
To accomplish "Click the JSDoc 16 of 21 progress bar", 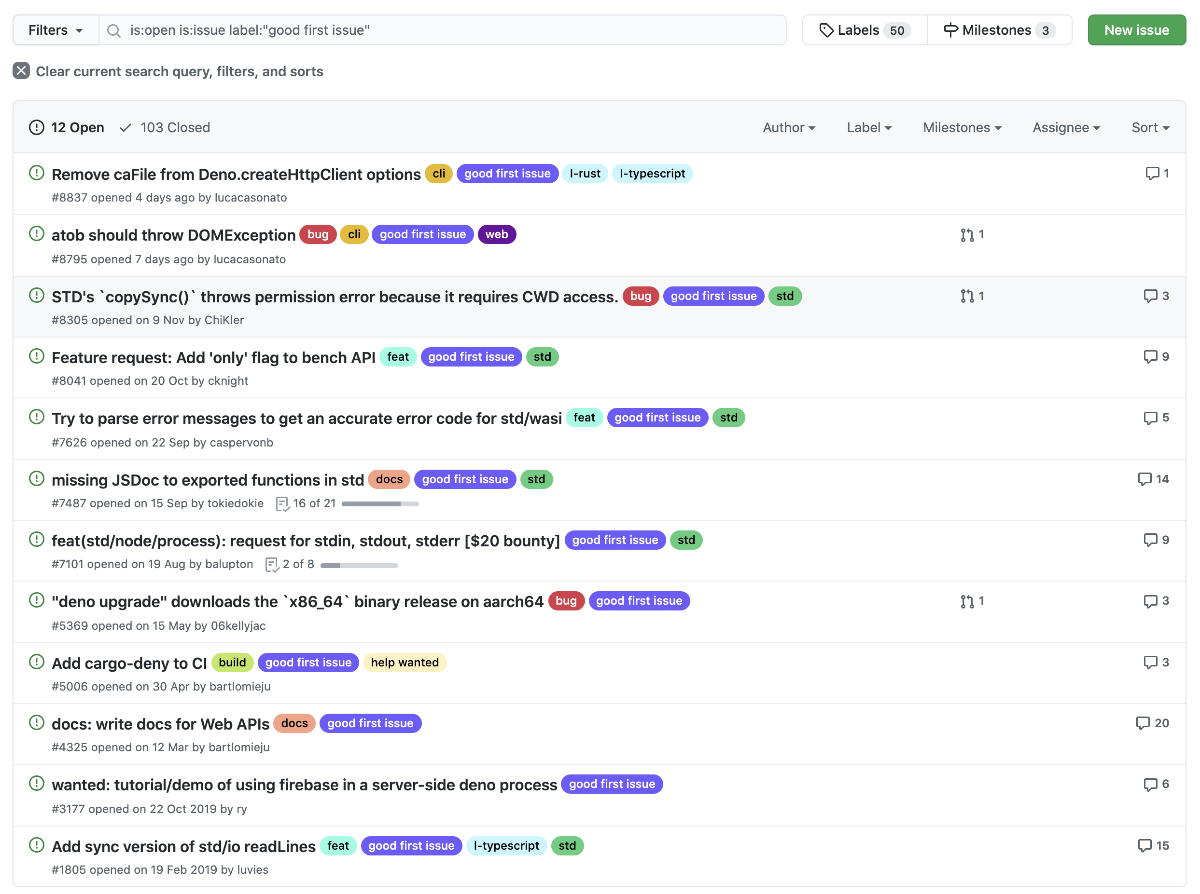I will 380,504.
